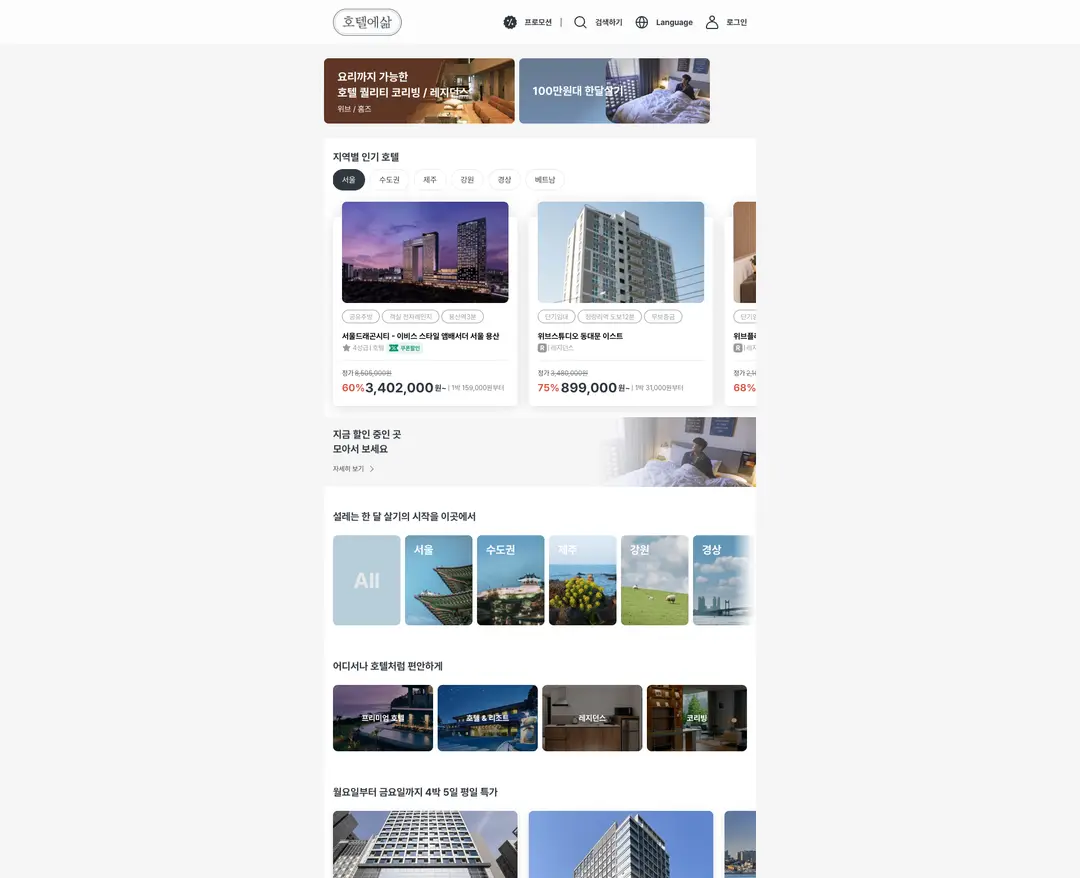Click the 객실 전자레인지 tag
This screenshot has height=878, width=1080.
pos(411,317)
